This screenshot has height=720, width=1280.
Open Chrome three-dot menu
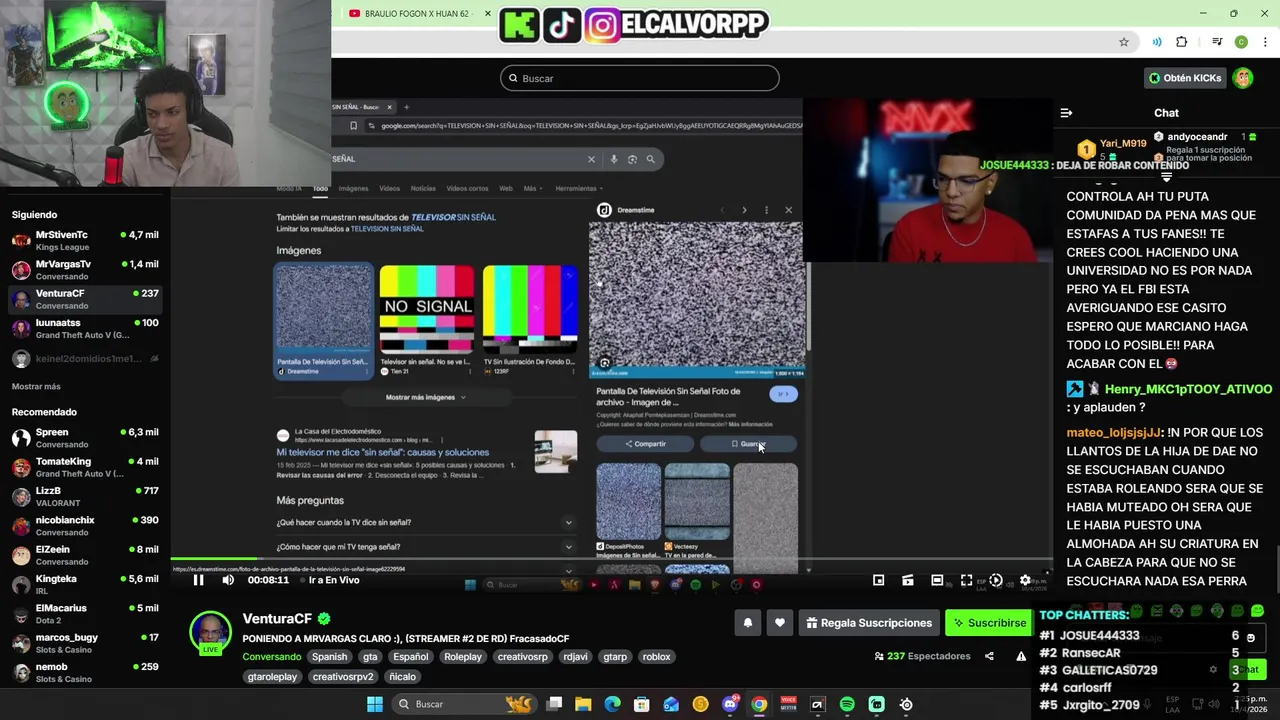click(x=1265, y=42)
